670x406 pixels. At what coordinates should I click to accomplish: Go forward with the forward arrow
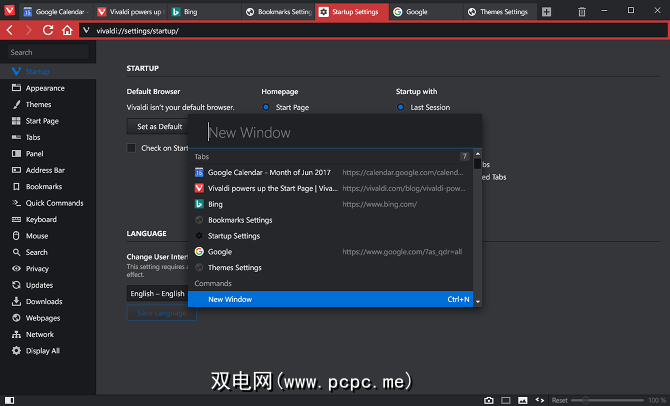29,30
